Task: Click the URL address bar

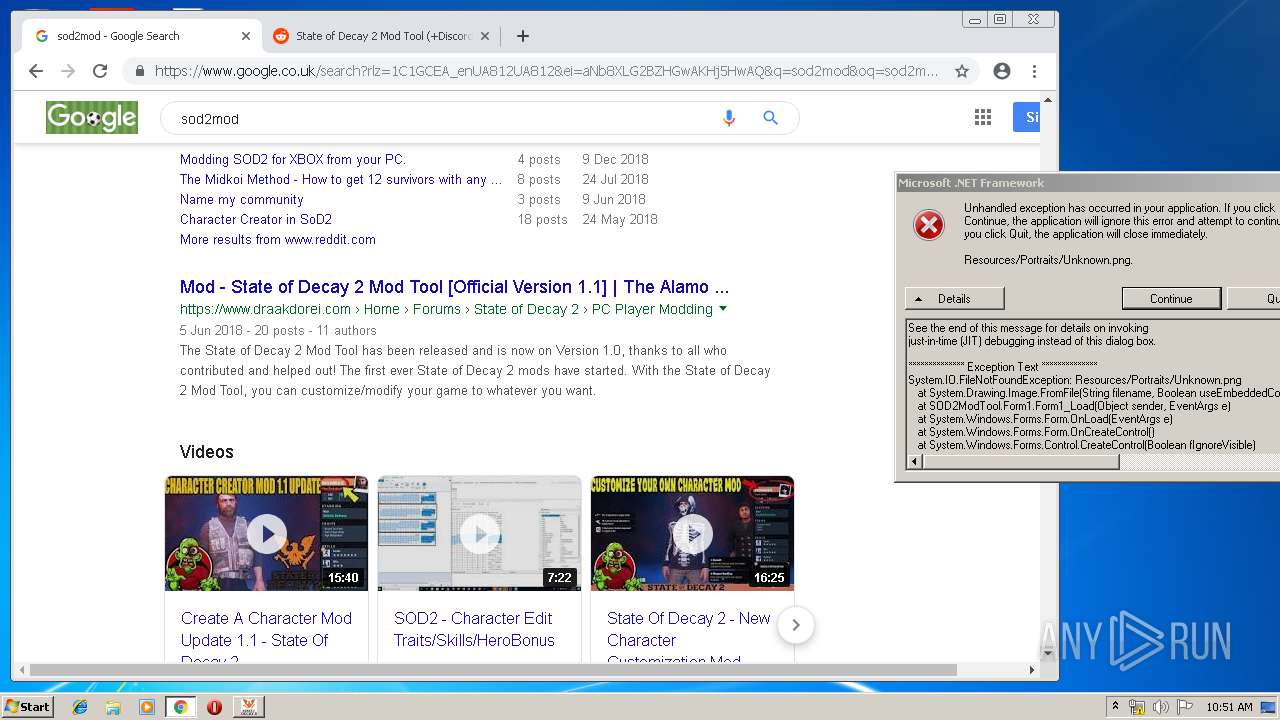Action: pyautogui.click(x=546, y=71)
